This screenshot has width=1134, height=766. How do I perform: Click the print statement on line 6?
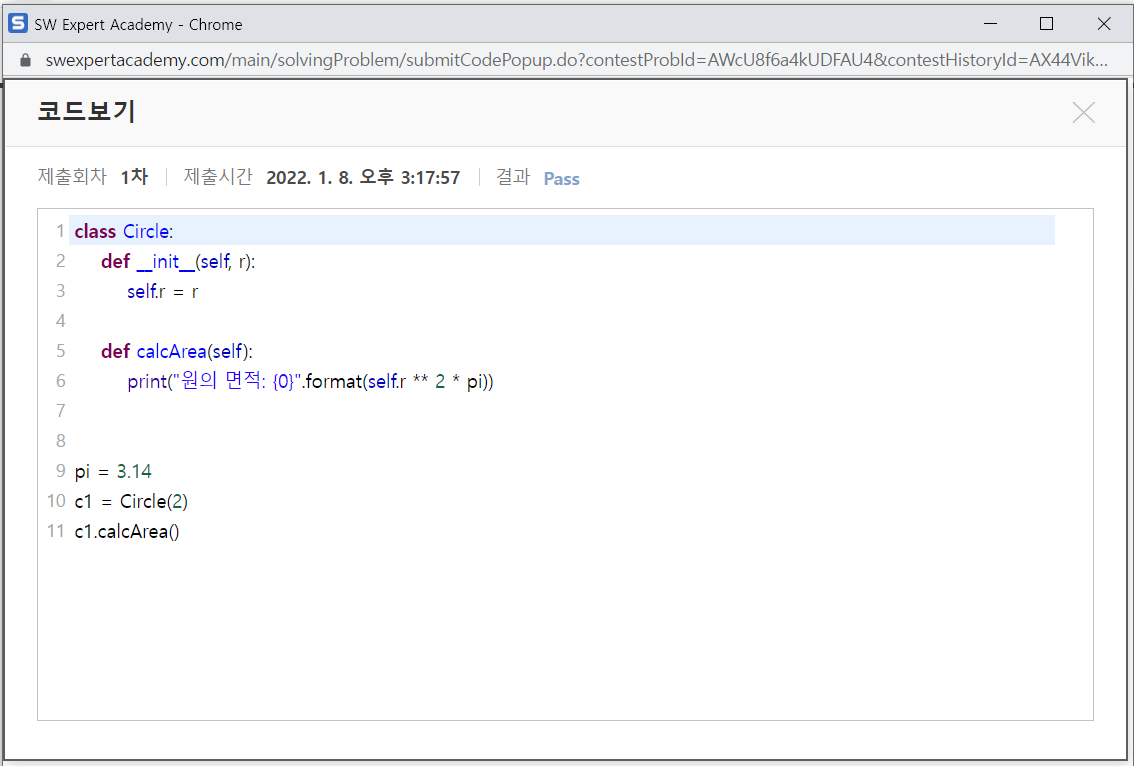click(310, 381)
